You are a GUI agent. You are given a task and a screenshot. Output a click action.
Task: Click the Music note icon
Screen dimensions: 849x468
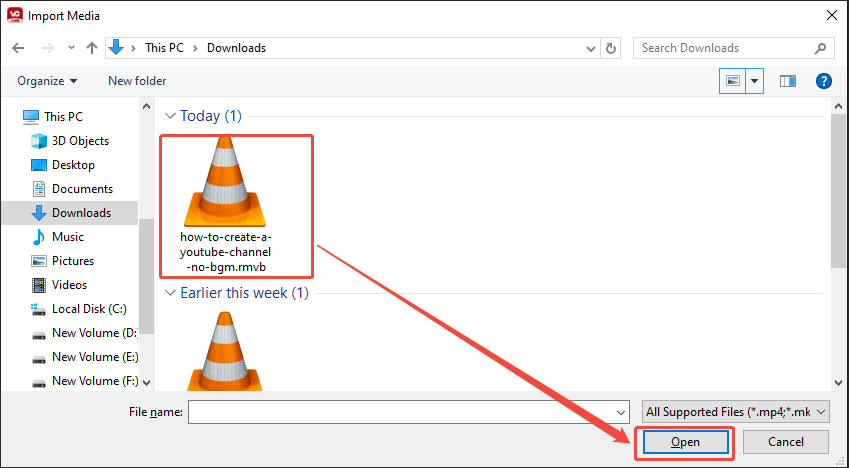[x=39, y=237]
